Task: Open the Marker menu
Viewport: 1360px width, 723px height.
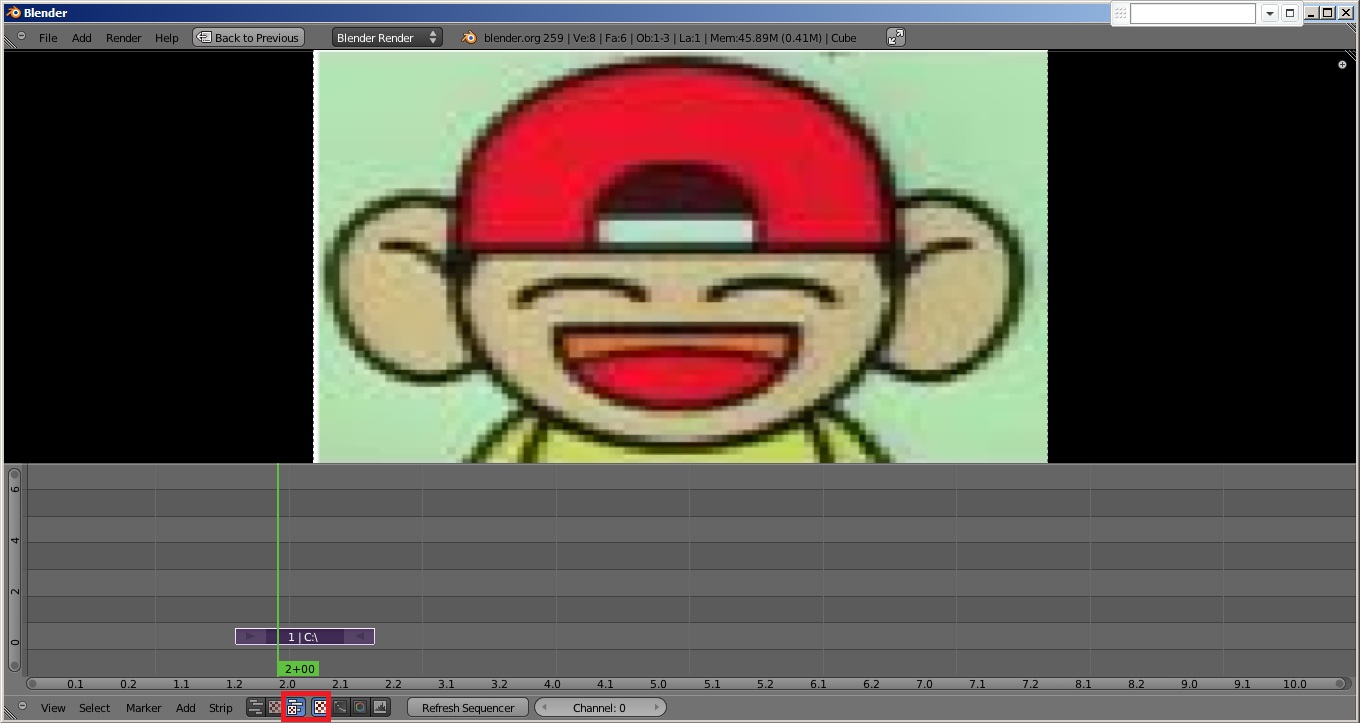Action: [144, 708]
